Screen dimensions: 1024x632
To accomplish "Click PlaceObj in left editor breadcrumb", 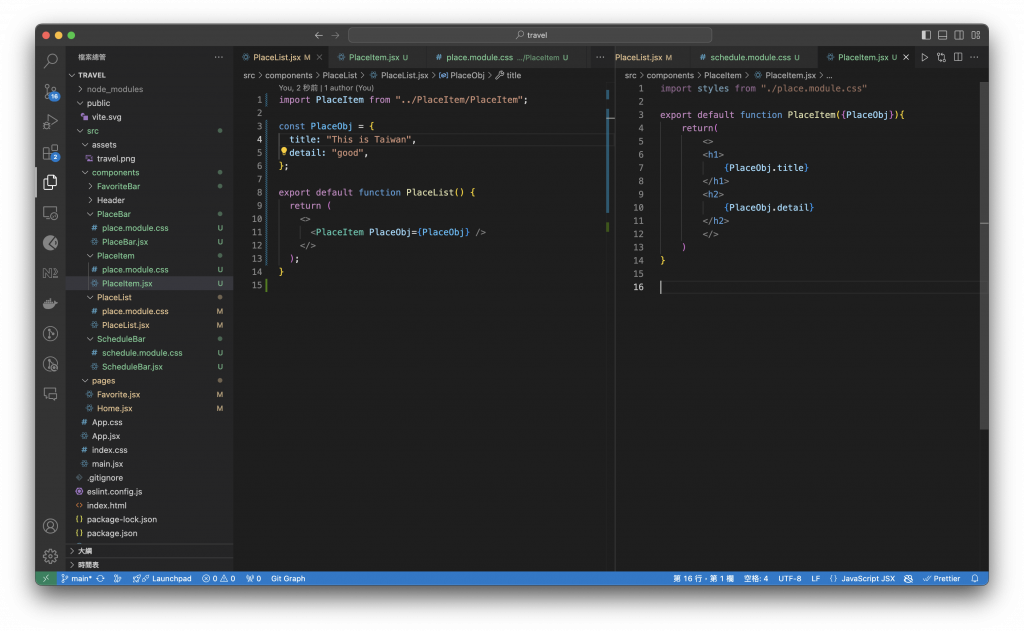I will coord(466,75).
